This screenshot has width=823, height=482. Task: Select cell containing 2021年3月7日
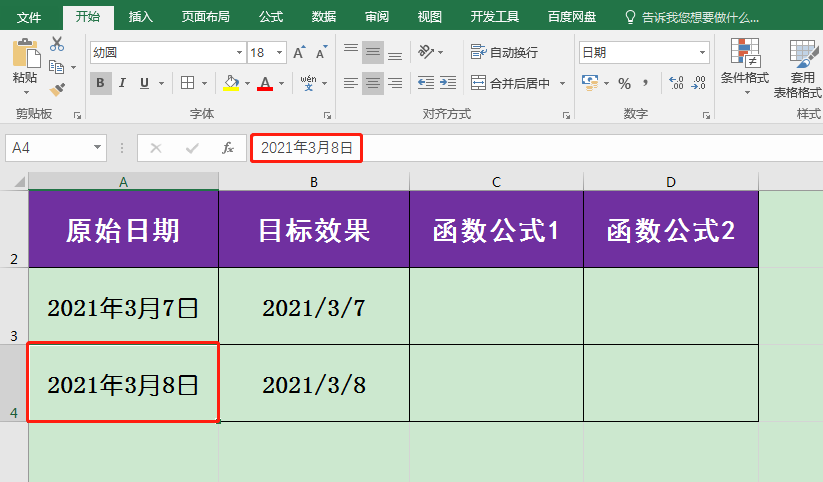pyautogui.click(x=123, y=307)
